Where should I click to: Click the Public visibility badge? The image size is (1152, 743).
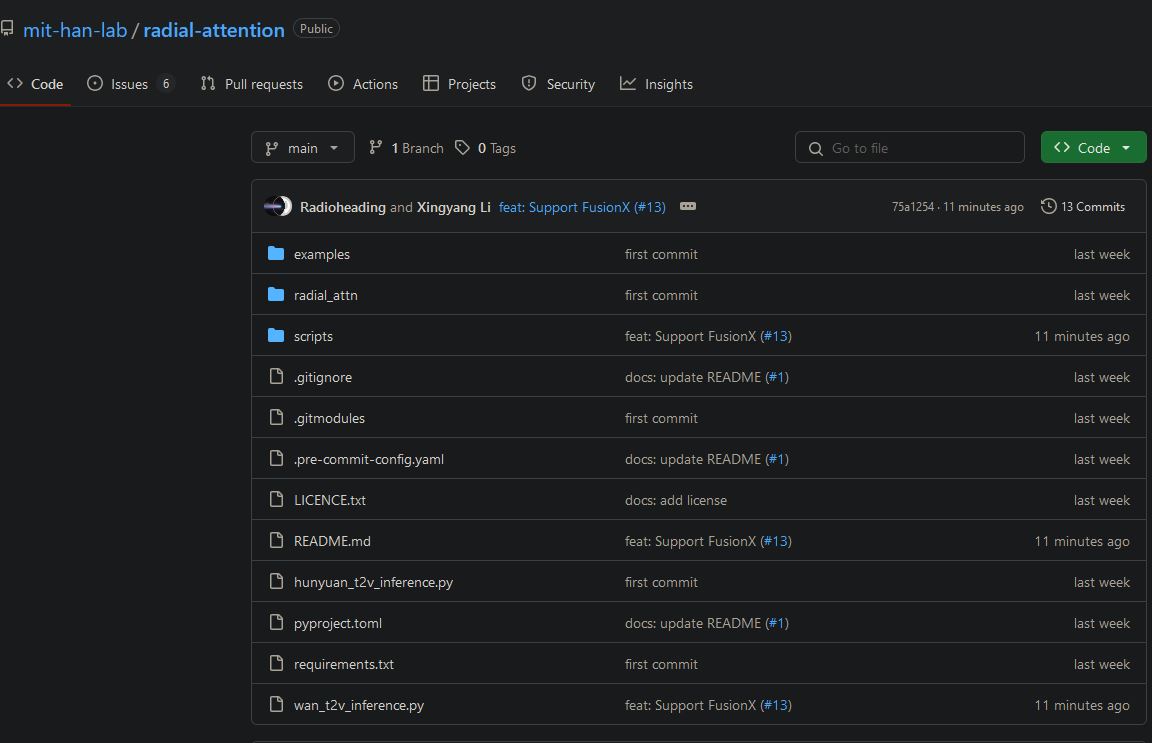click(316, 29)
